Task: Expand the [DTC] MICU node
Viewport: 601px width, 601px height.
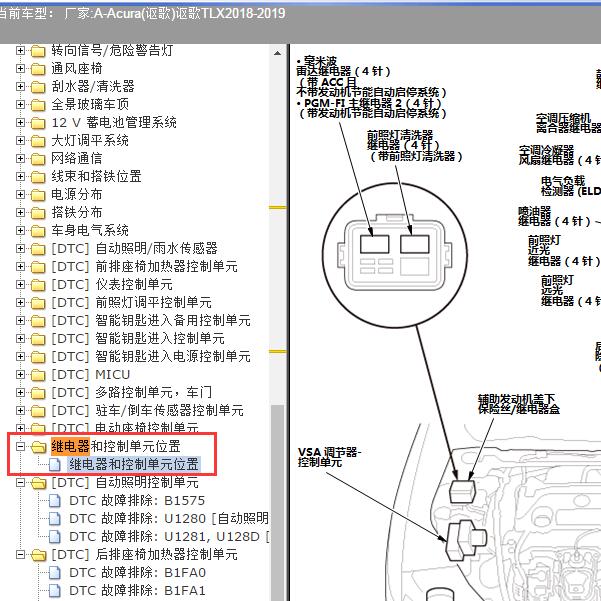Action: point(20,374)
